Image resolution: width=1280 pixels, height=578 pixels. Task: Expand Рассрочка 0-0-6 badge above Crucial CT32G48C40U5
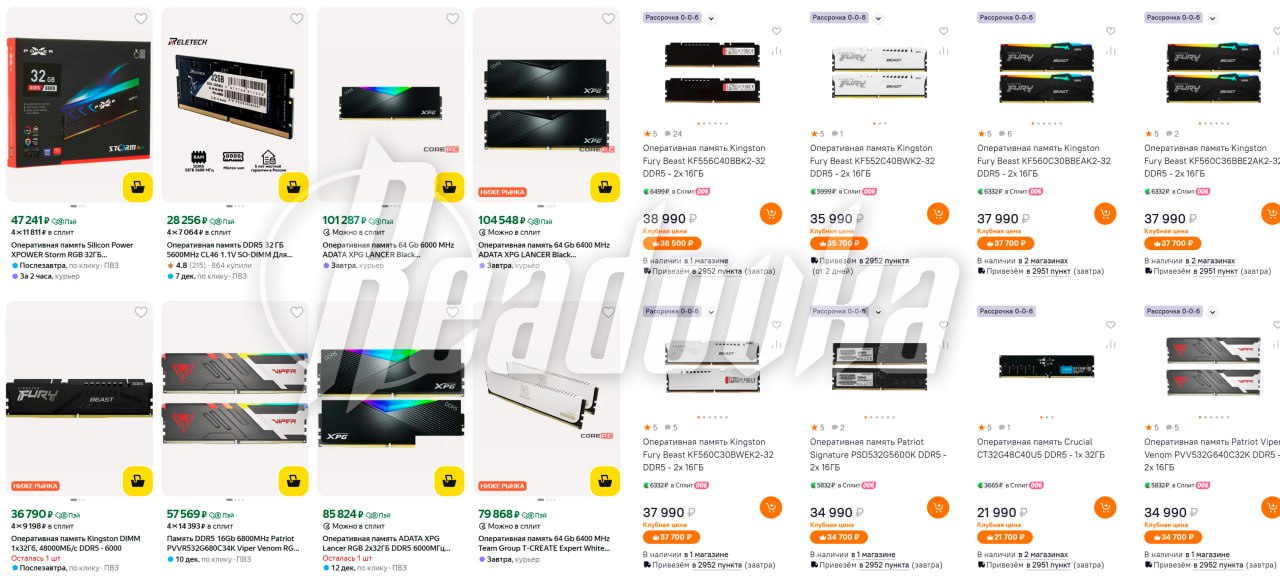[1006, 311]
